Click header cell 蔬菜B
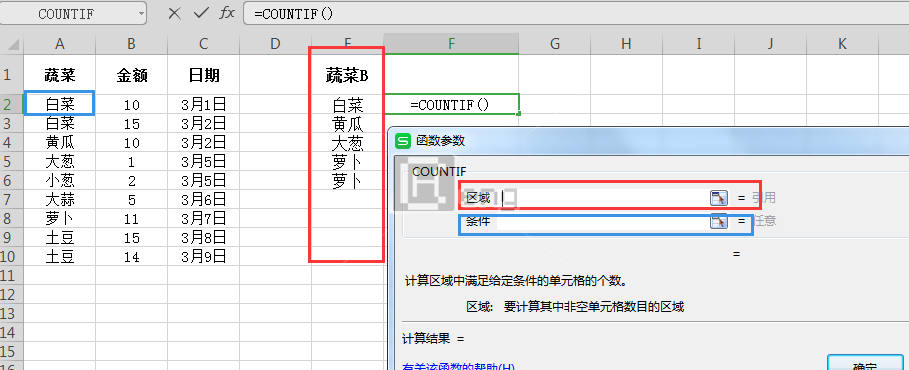Screen dimensions: 909x370 coord(347,75)
